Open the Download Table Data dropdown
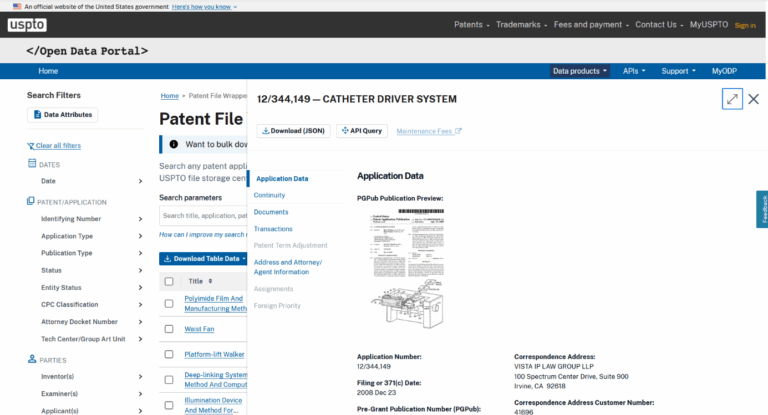 coord(203,258)
